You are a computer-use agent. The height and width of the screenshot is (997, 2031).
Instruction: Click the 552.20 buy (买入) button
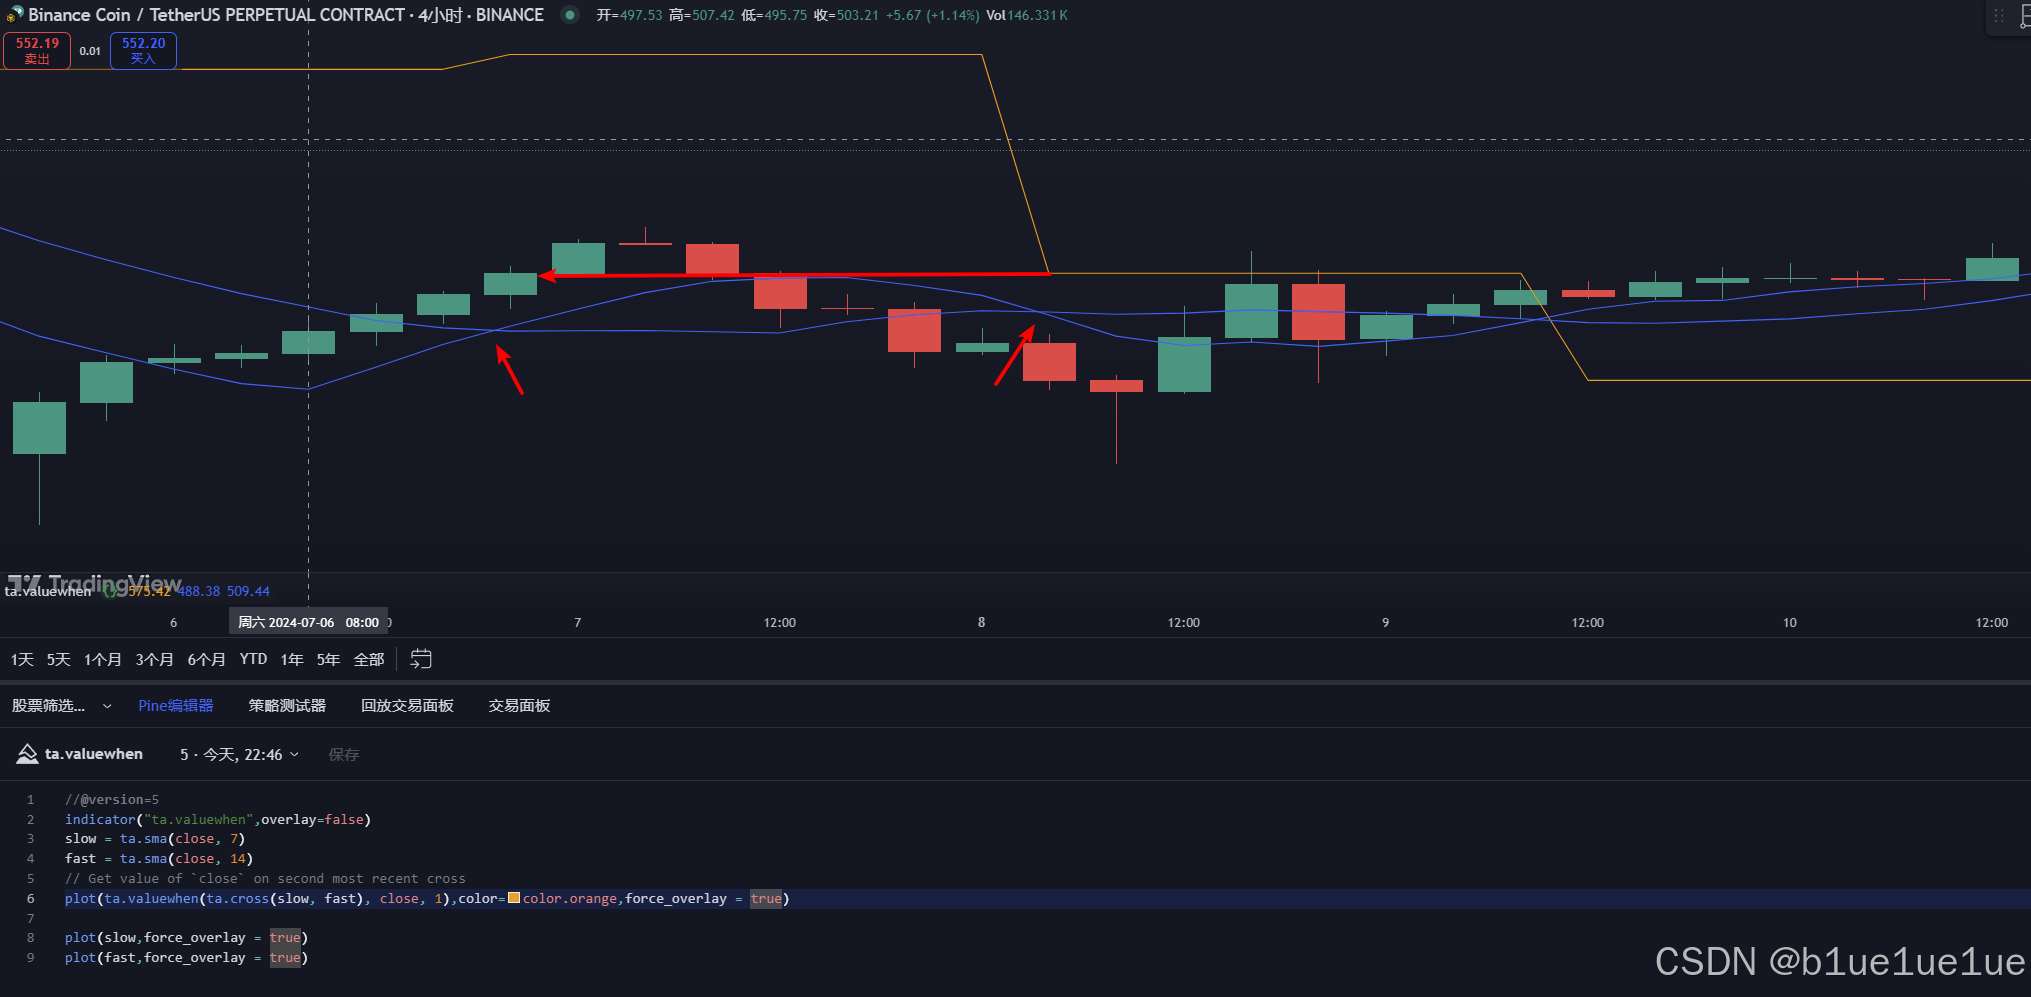tap(143, 50)
